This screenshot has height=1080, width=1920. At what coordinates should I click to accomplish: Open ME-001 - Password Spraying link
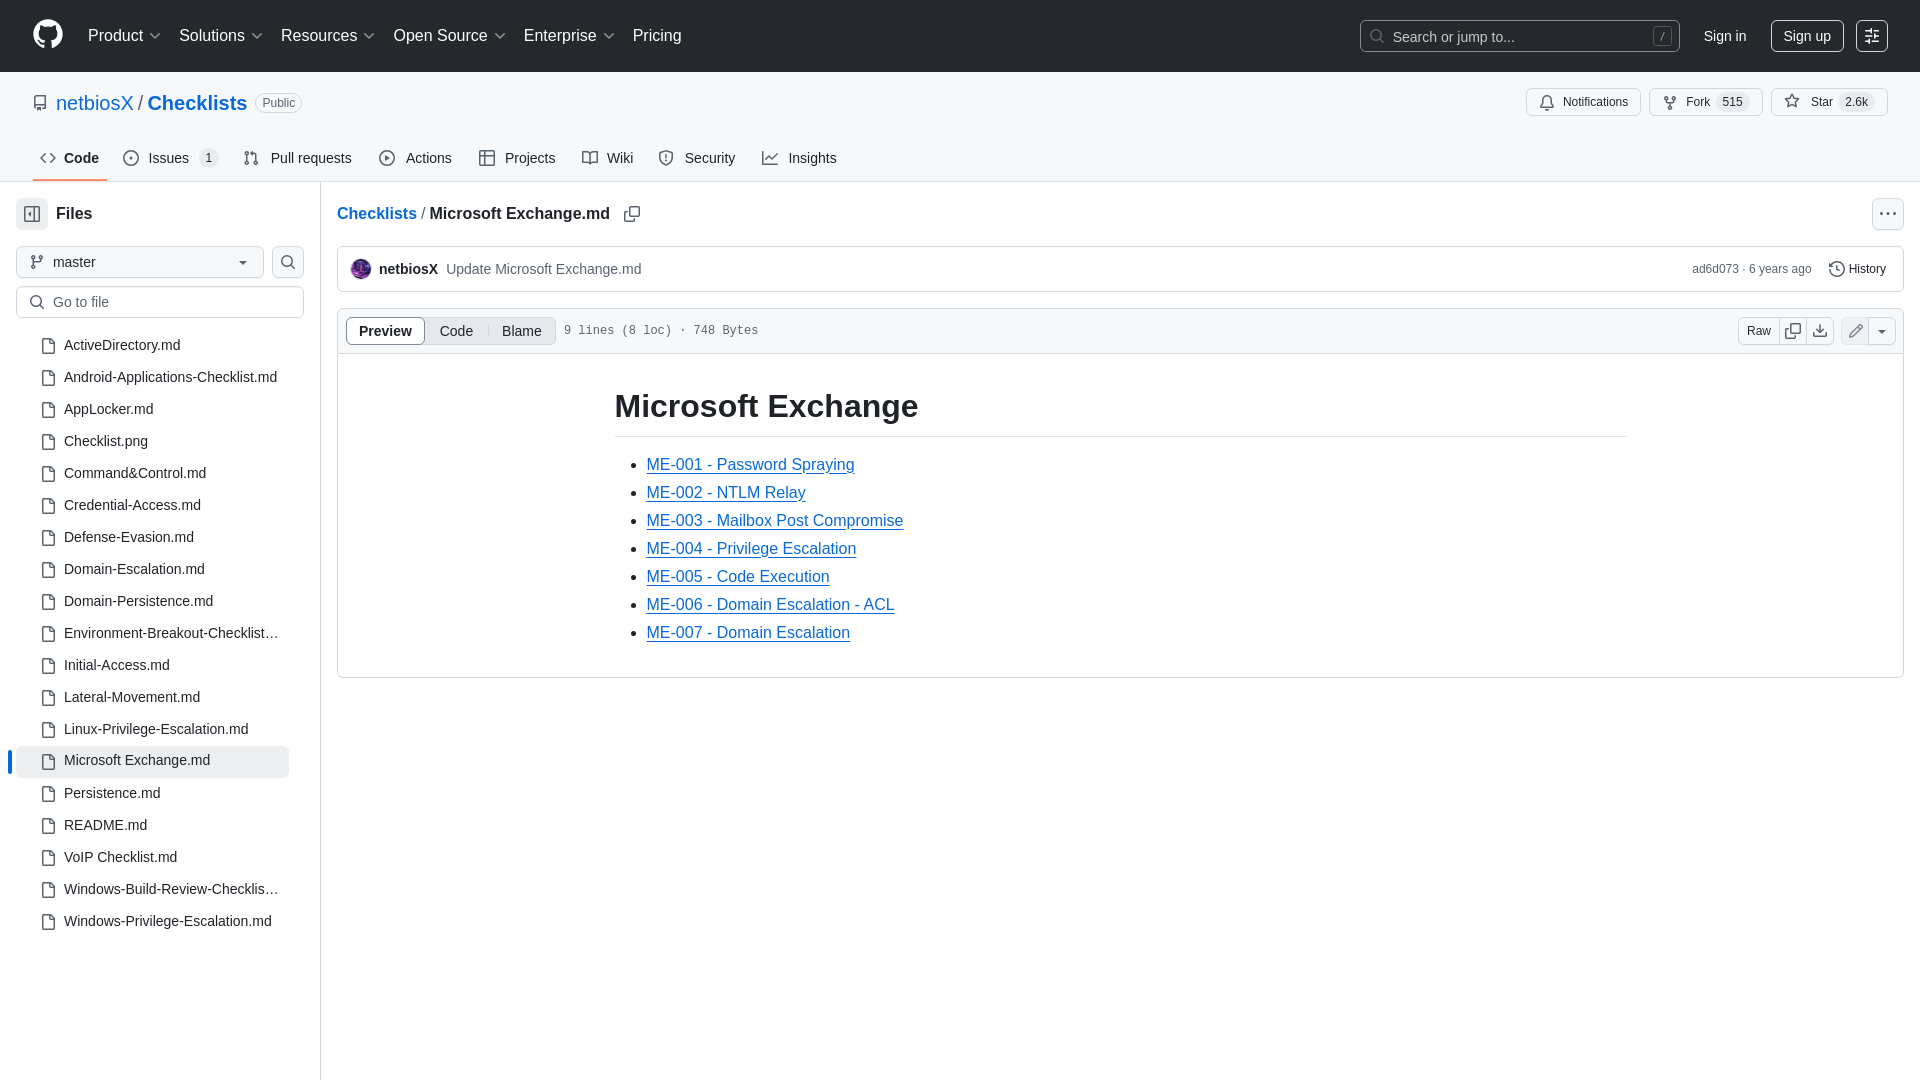[x=750, y=465]
